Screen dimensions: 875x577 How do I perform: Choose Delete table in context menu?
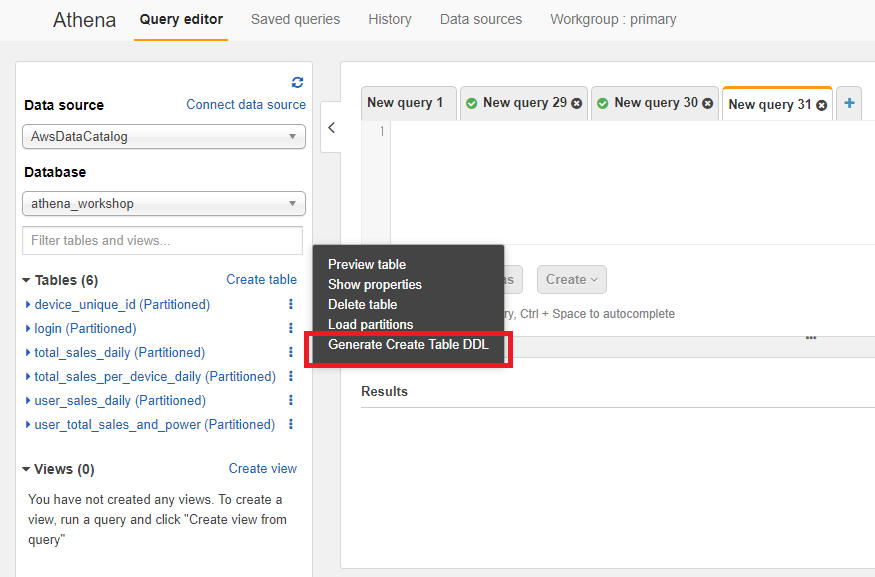click(x=362, y=305)
